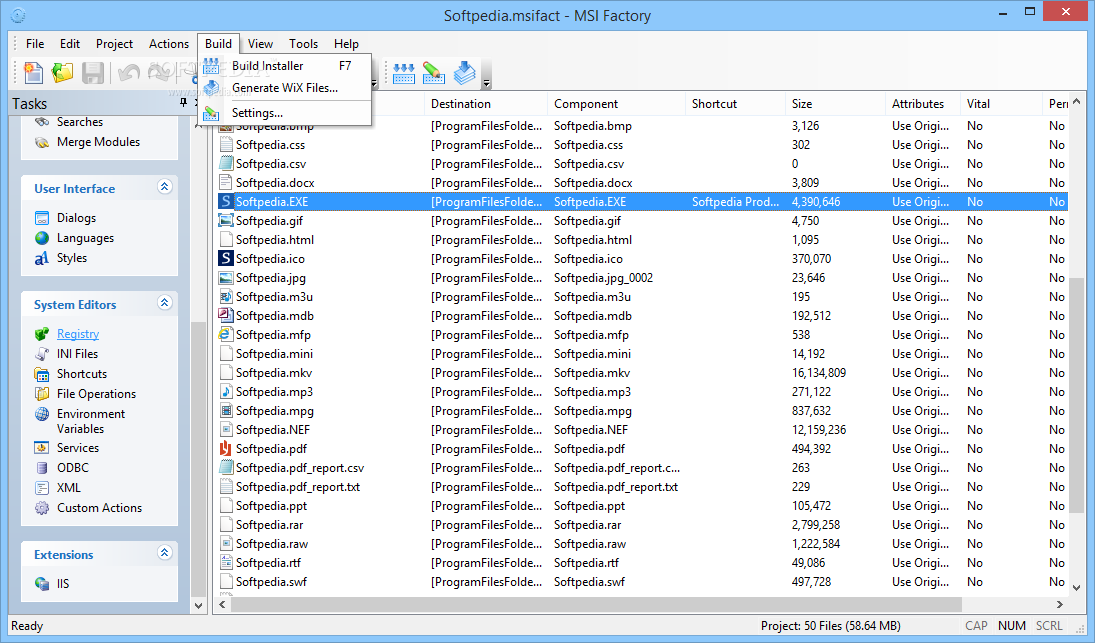Click the XML document icon
The image size is (1095, 643).
tap(42, 488)
